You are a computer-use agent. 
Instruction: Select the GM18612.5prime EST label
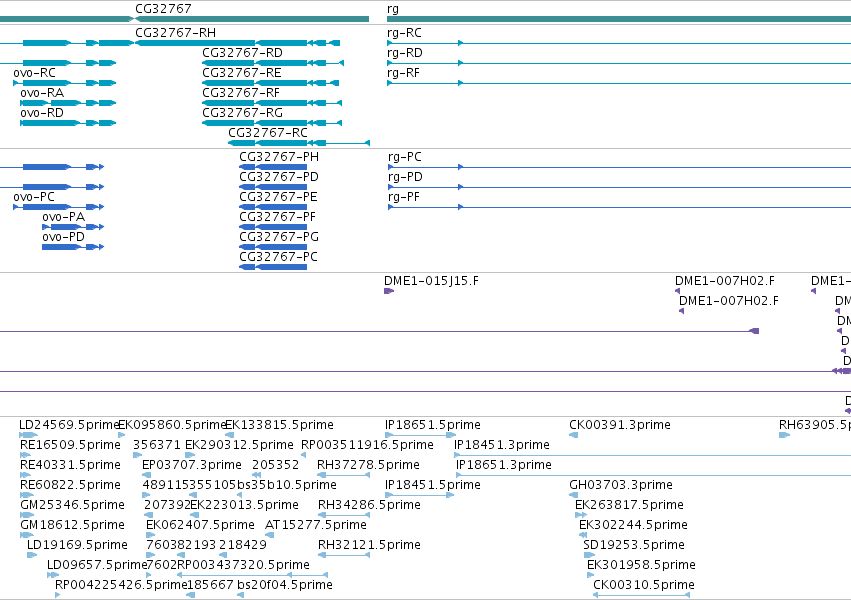(x=72, y=525)
